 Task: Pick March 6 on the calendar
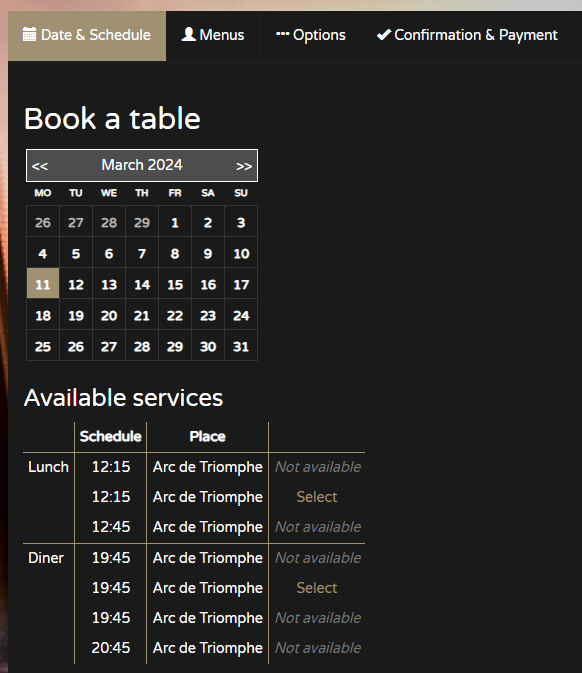click(109, 252)
